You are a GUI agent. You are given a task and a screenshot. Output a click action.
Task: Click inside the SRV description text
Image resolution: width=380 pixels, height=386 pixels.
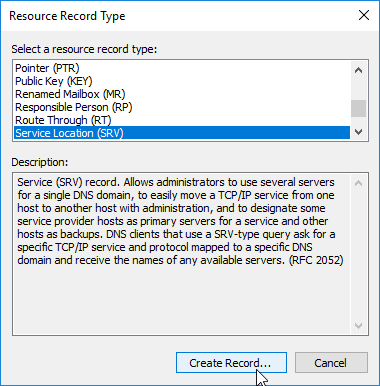pyautogui.click(x=180, y=221)
